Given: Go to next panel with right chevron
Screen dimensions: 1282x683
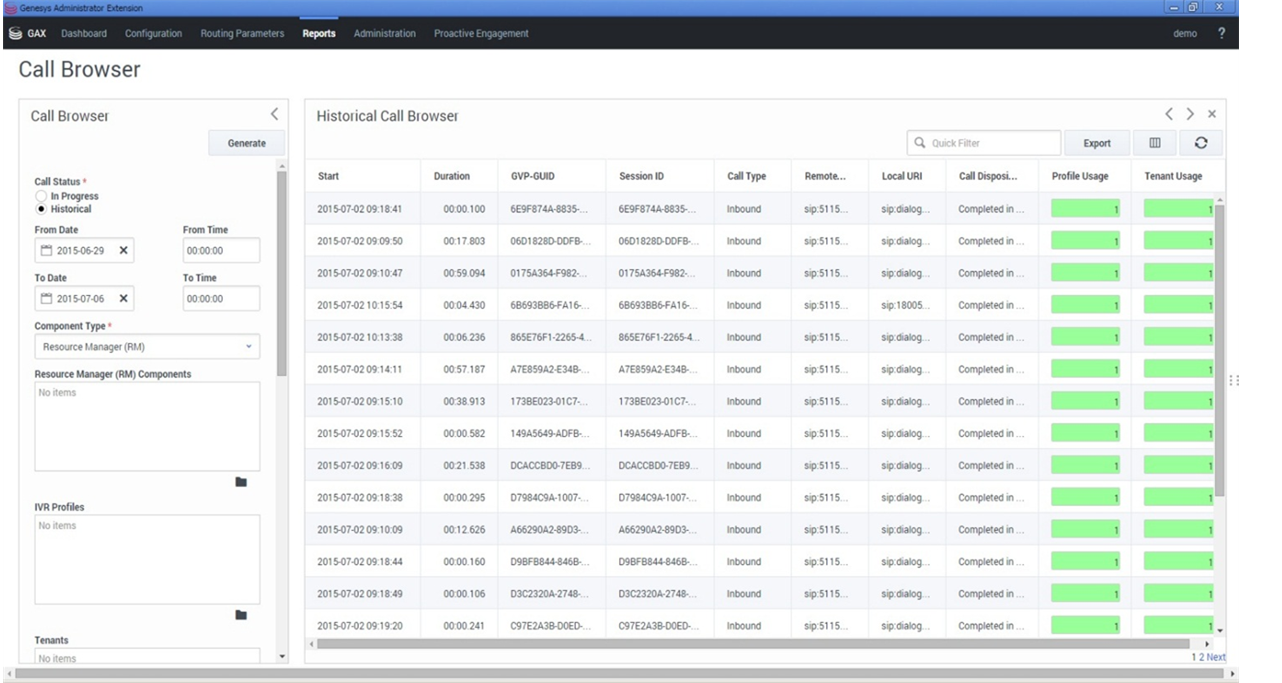Looking at the screenshot, I should 1190,115.
